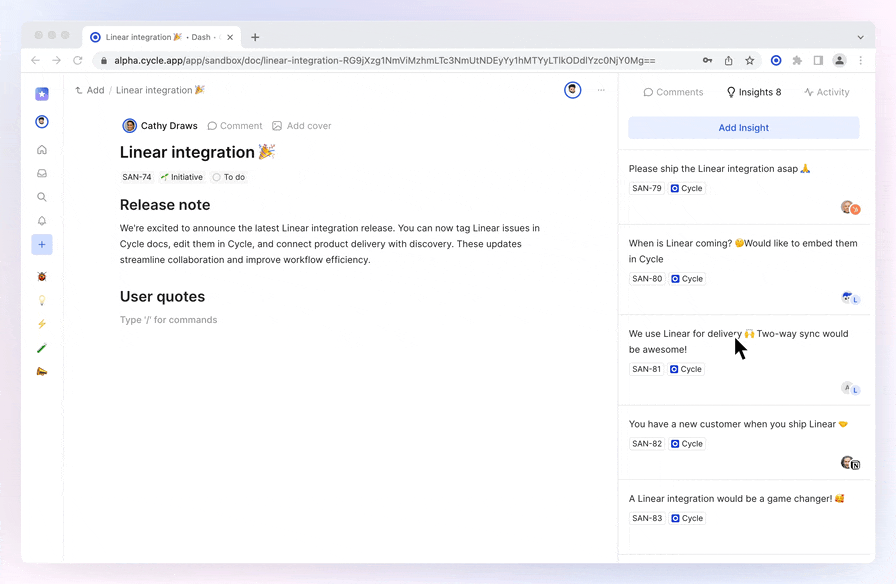Click the Cycle extension icon in the browser toolbar
The image size is (896, 584).
pos(776,61)
